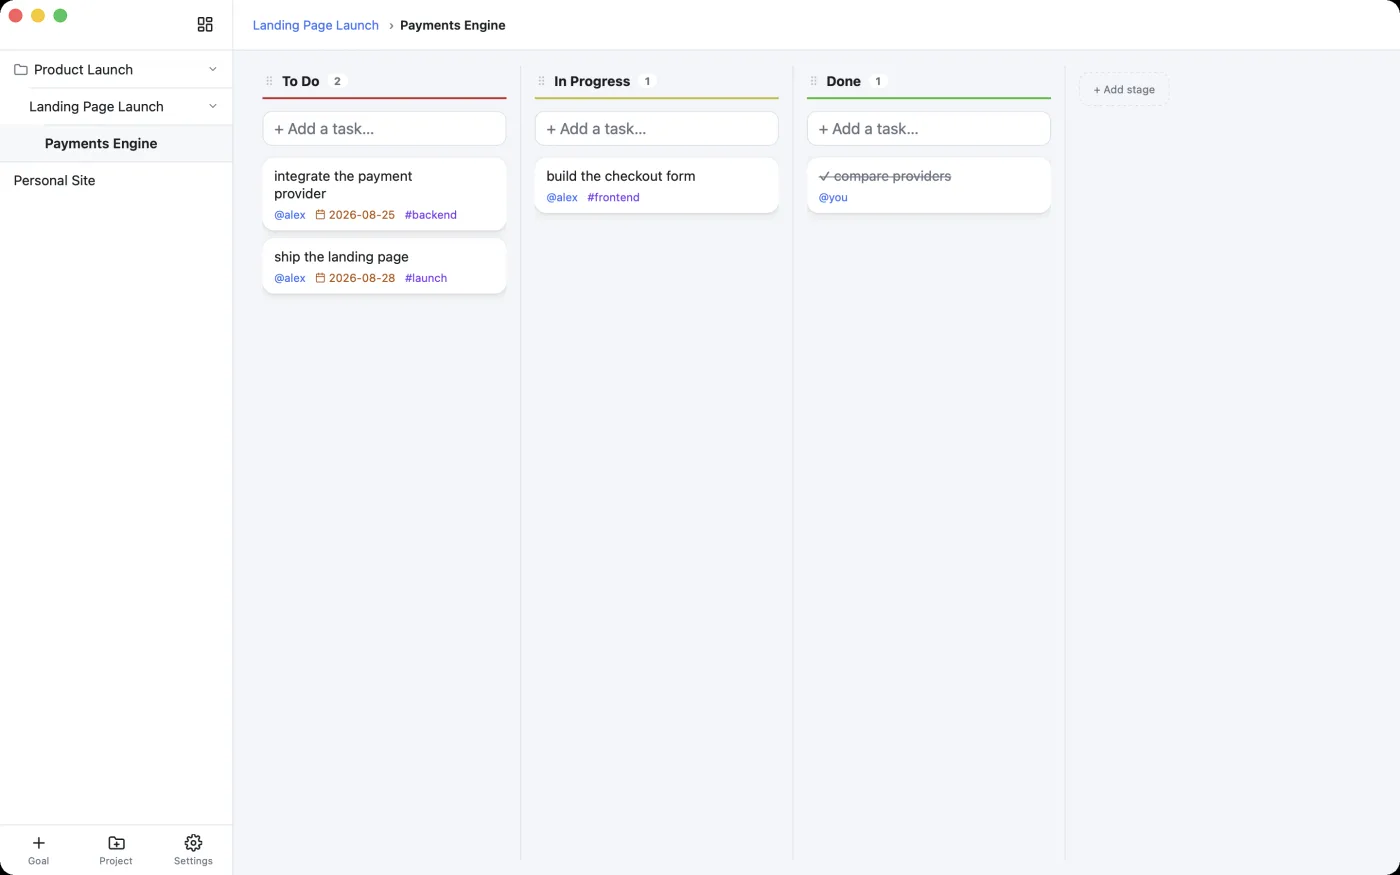The image size is (1400, 875).
Task: Click the Payments Engine breadcrumb
Action: pyautogui.click(x=453, y=26)
